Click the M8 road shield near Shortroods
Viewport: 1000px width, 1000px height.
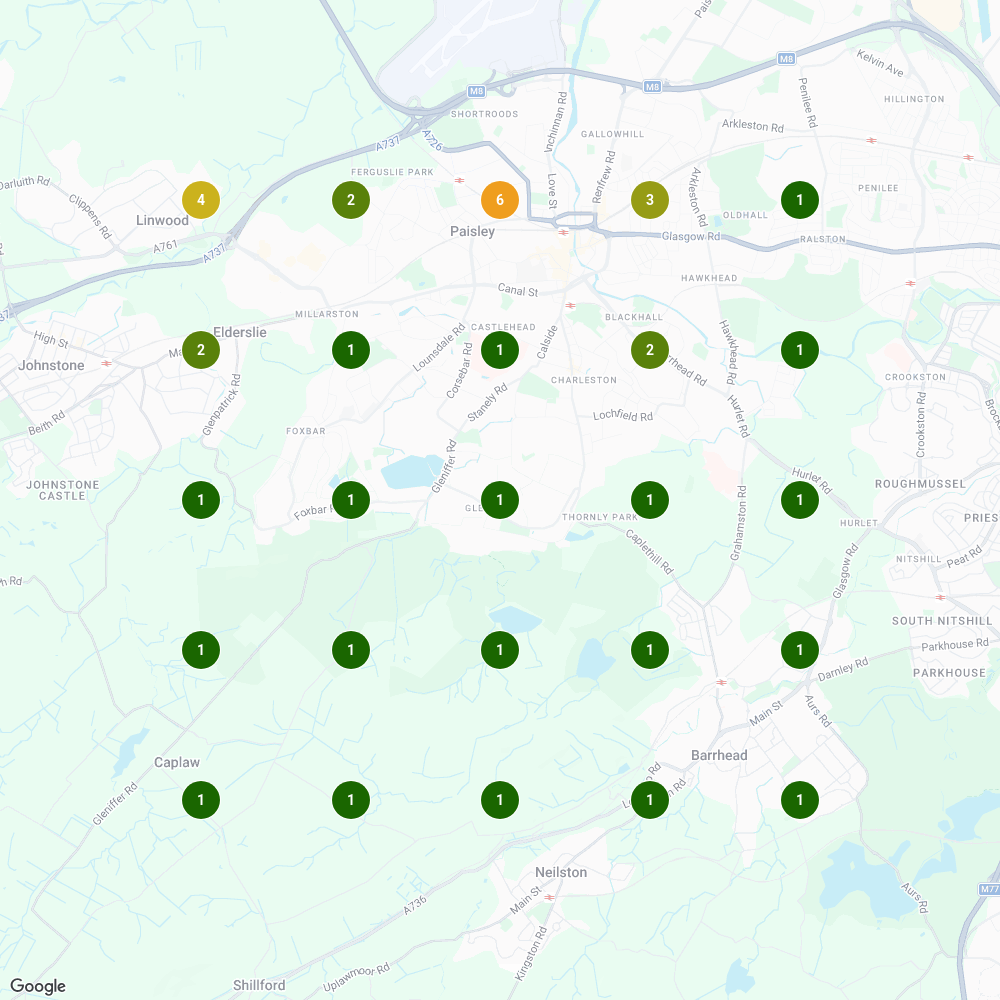pyautogui.click(x=476, y=91)
